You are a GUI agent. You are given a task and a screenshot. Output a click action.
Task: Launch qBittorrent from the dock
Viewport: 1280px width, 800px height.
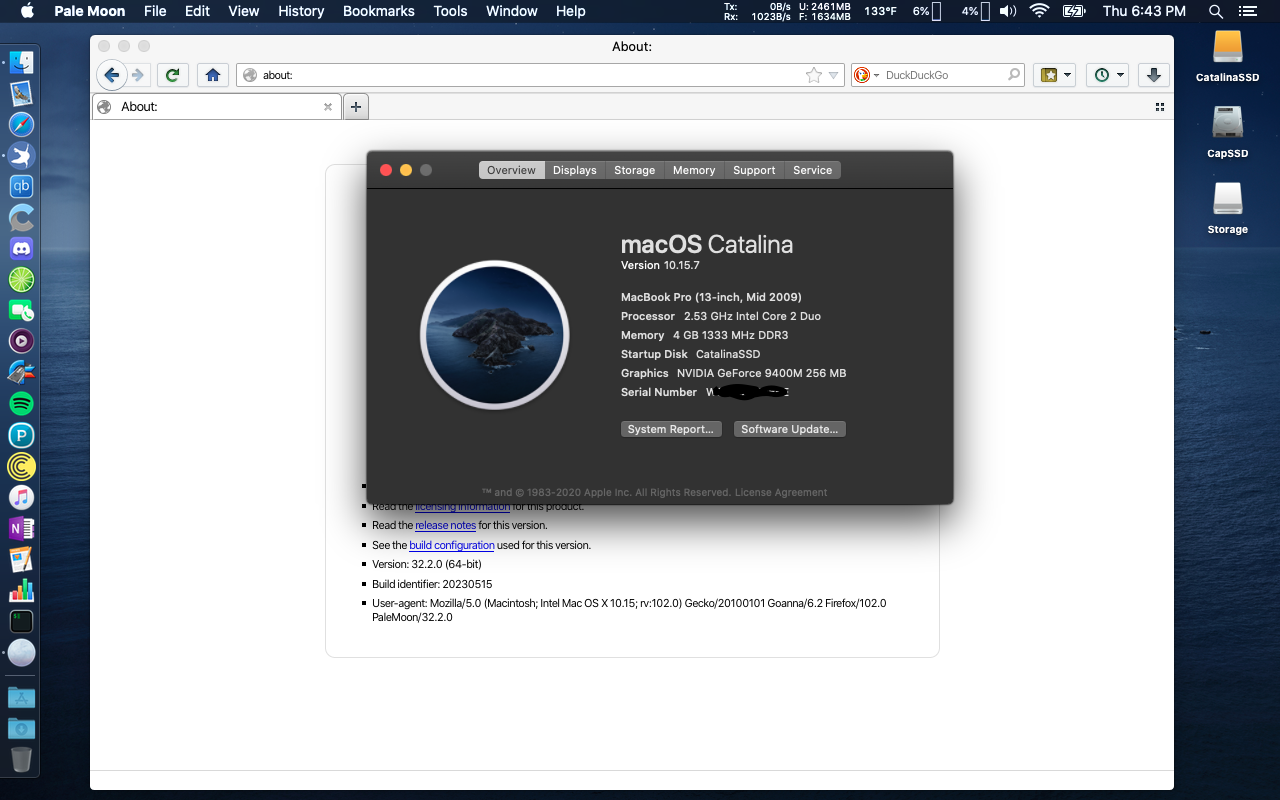[x=21, y=186]
